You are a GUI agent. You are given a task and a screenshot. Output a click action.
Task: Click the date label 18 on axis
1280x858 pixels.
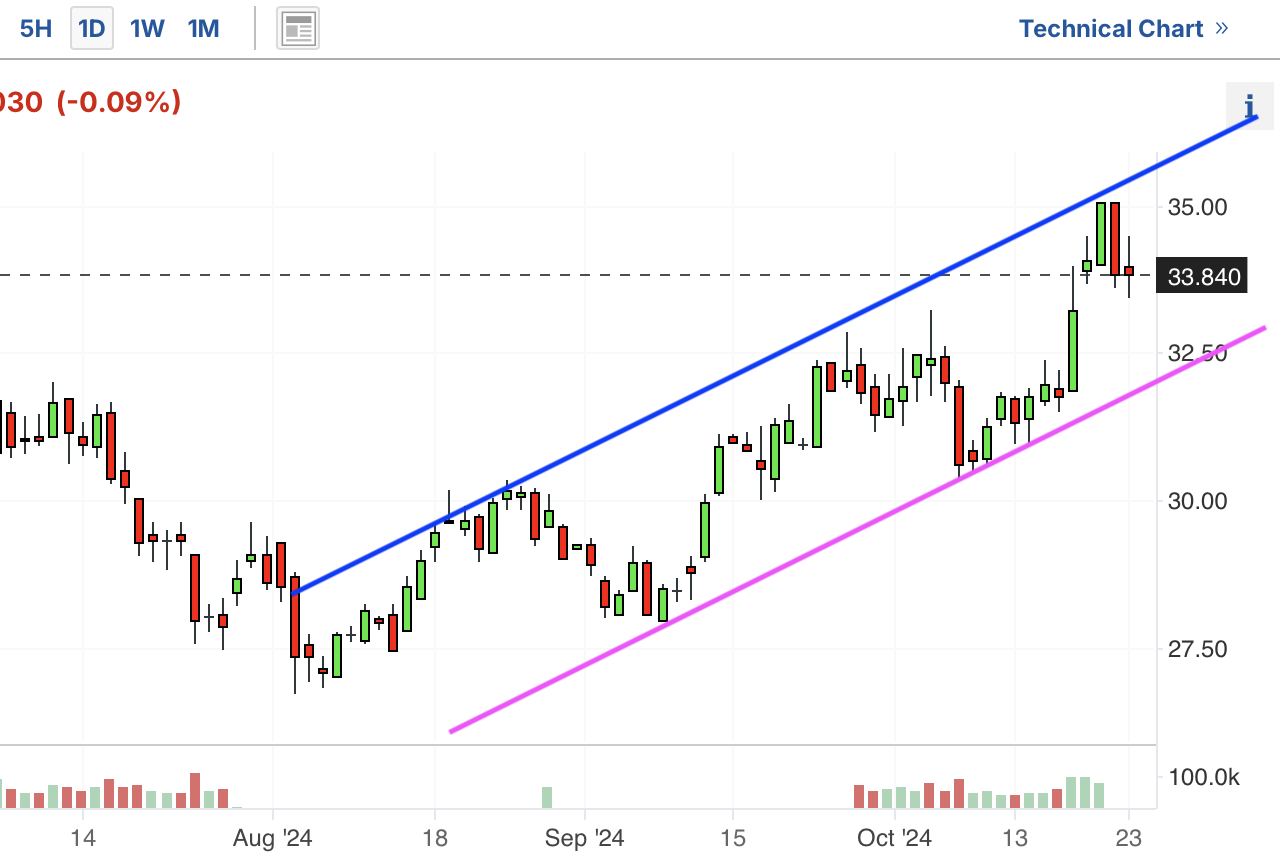(435, 838)
